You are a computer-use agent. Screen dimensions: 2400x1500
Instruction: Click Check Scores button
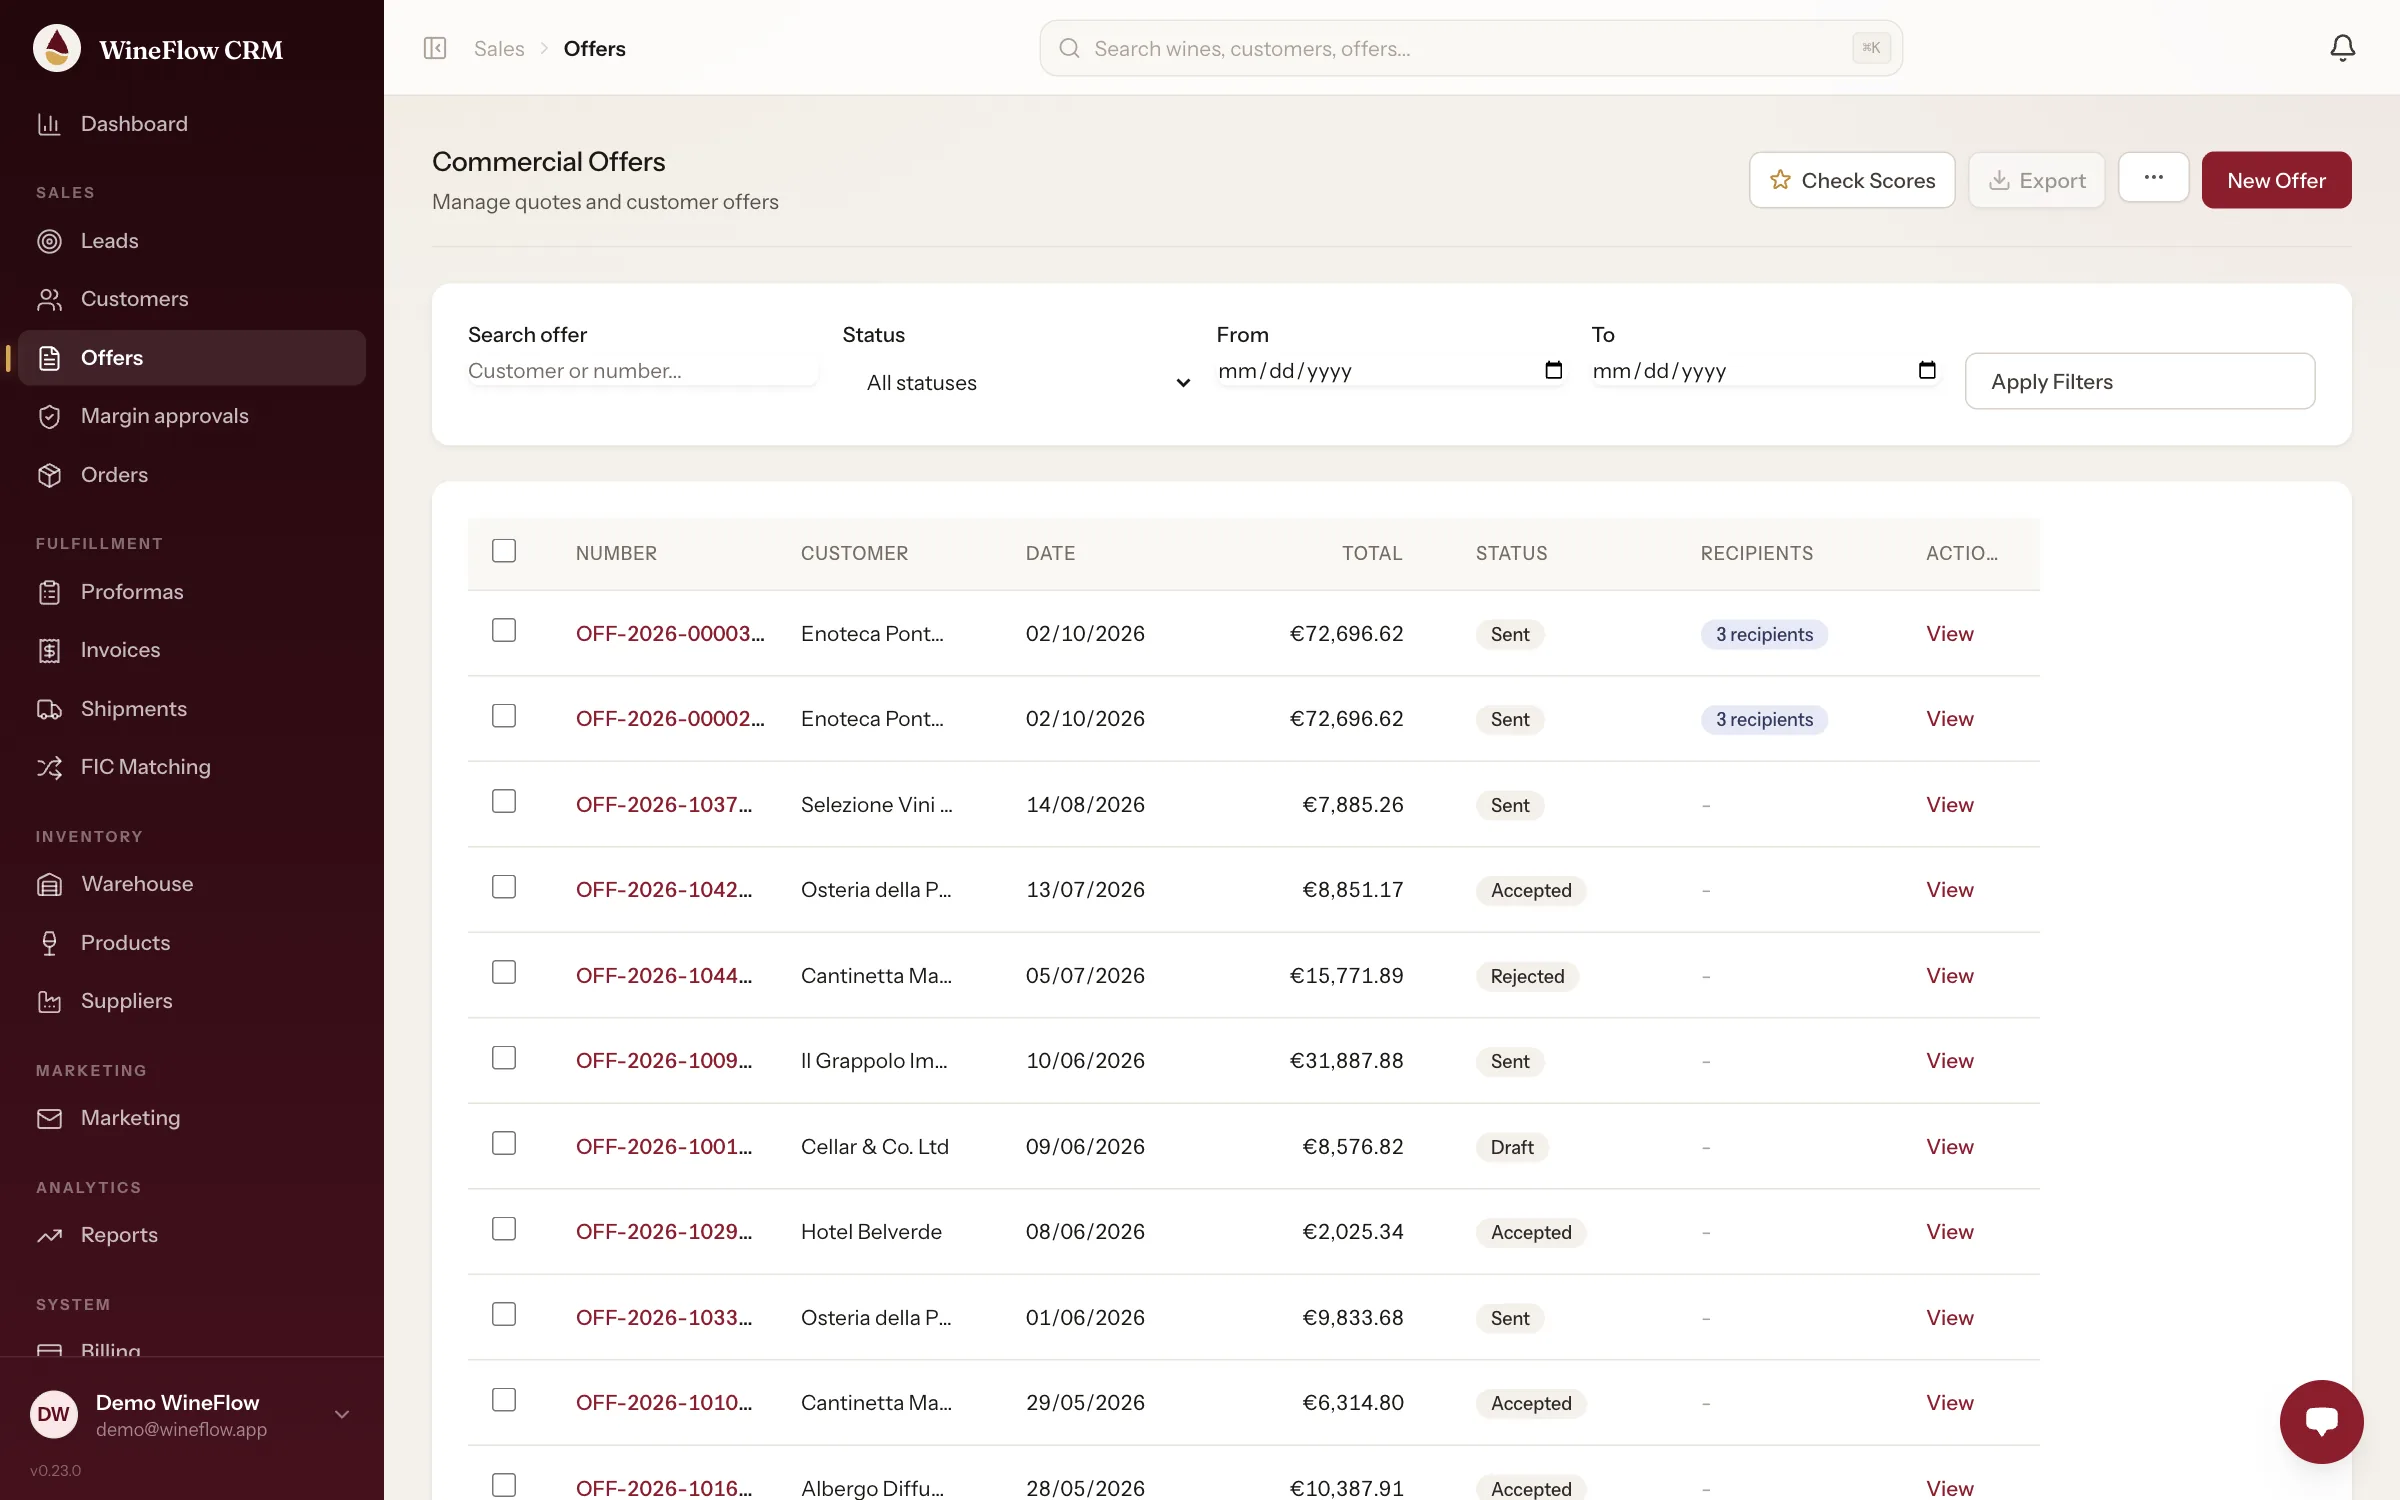[1852, 180]
